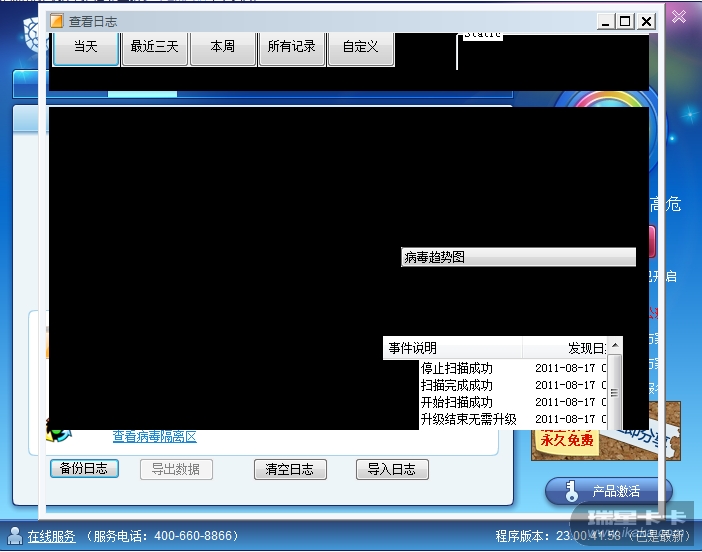Click the 备份日志 button
Screen dimensions: 702x552
84,469
